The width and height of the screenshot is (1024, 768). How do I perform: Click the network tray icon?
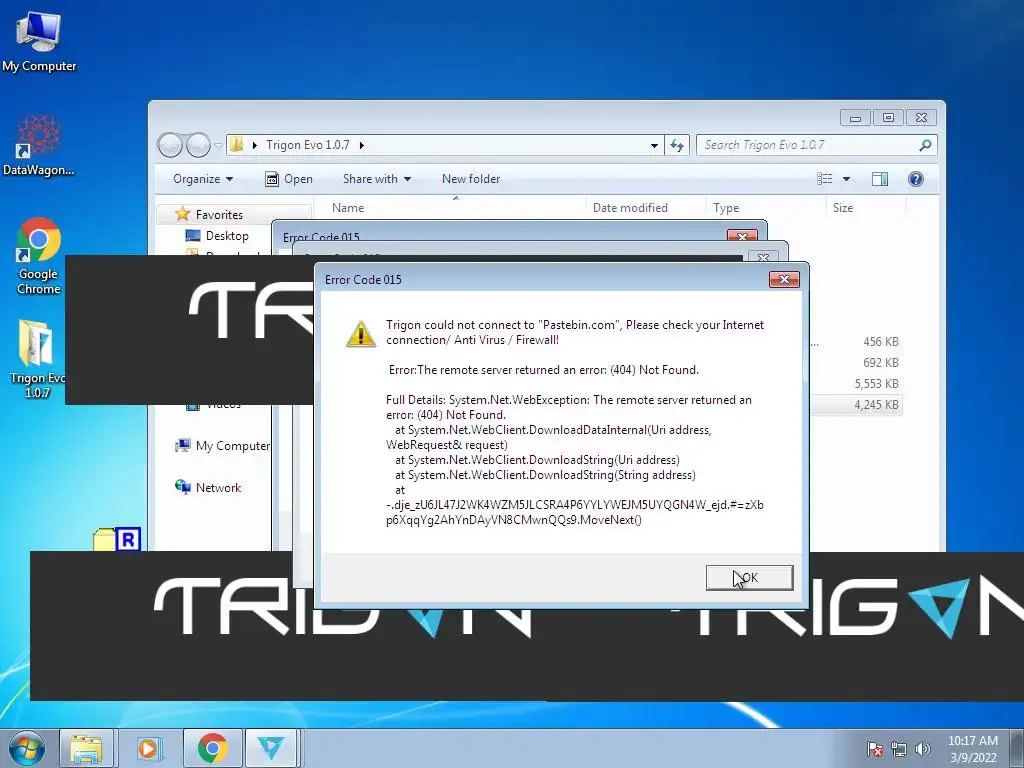click(x=899, y=749)
